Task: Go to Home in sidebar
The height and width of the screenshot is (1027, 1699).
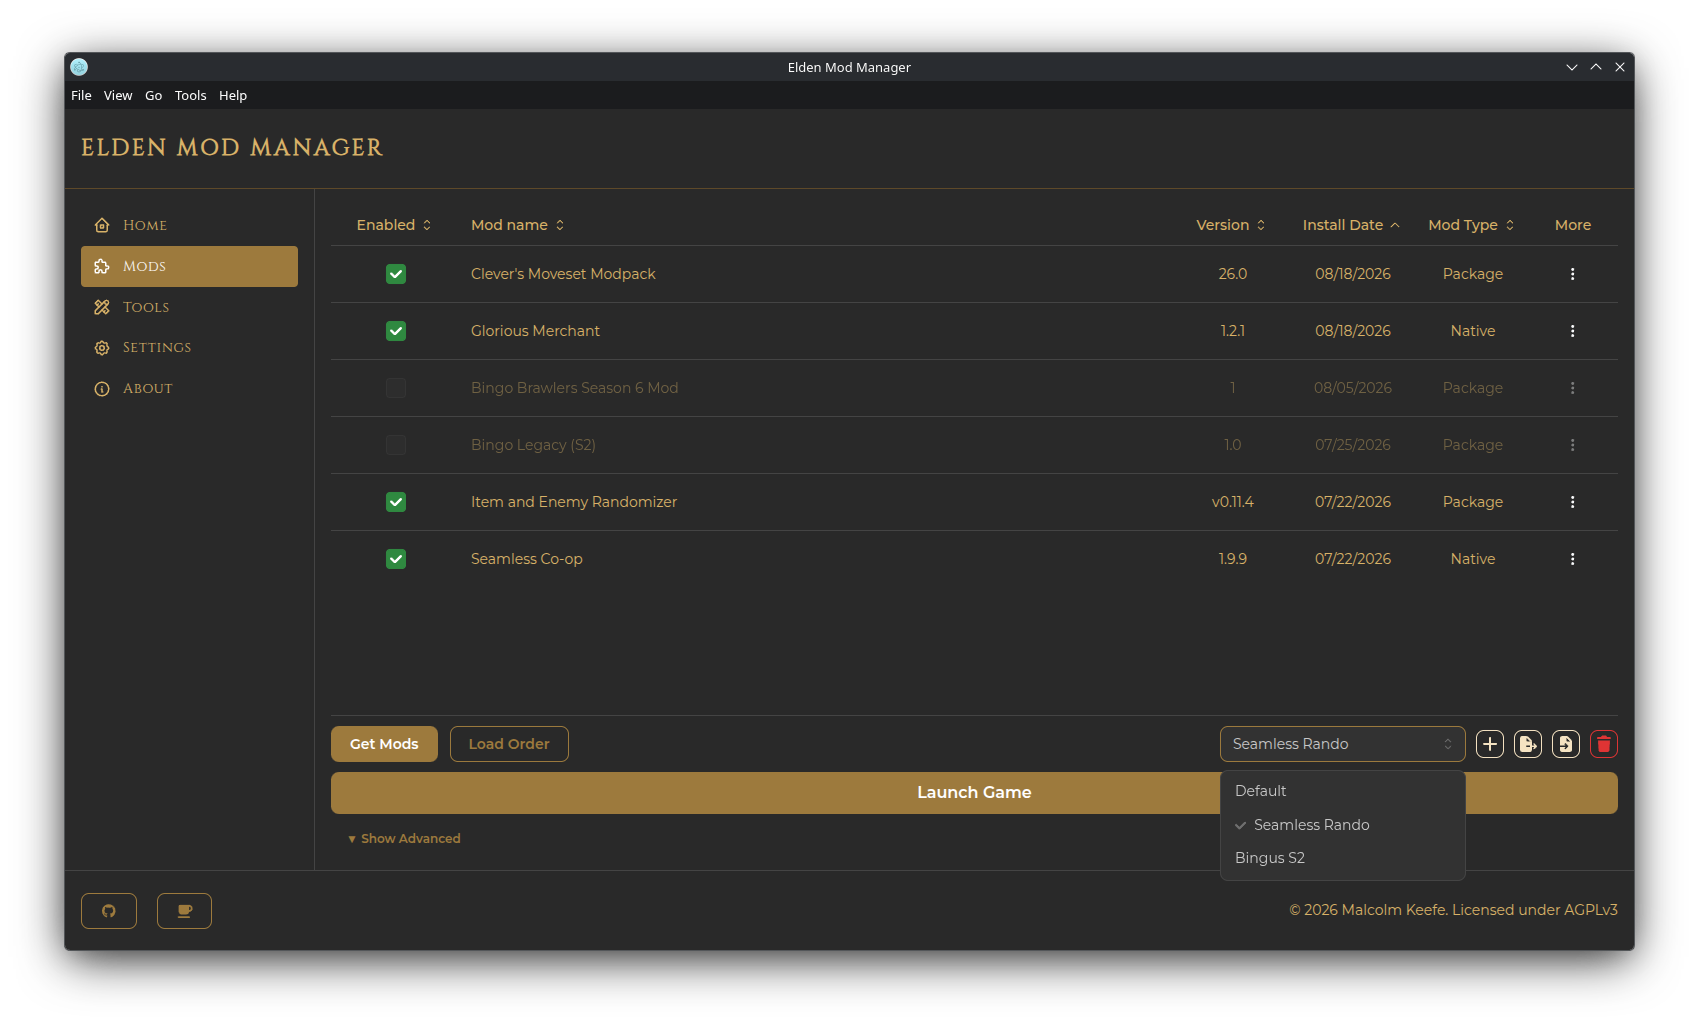Action: 189,225
